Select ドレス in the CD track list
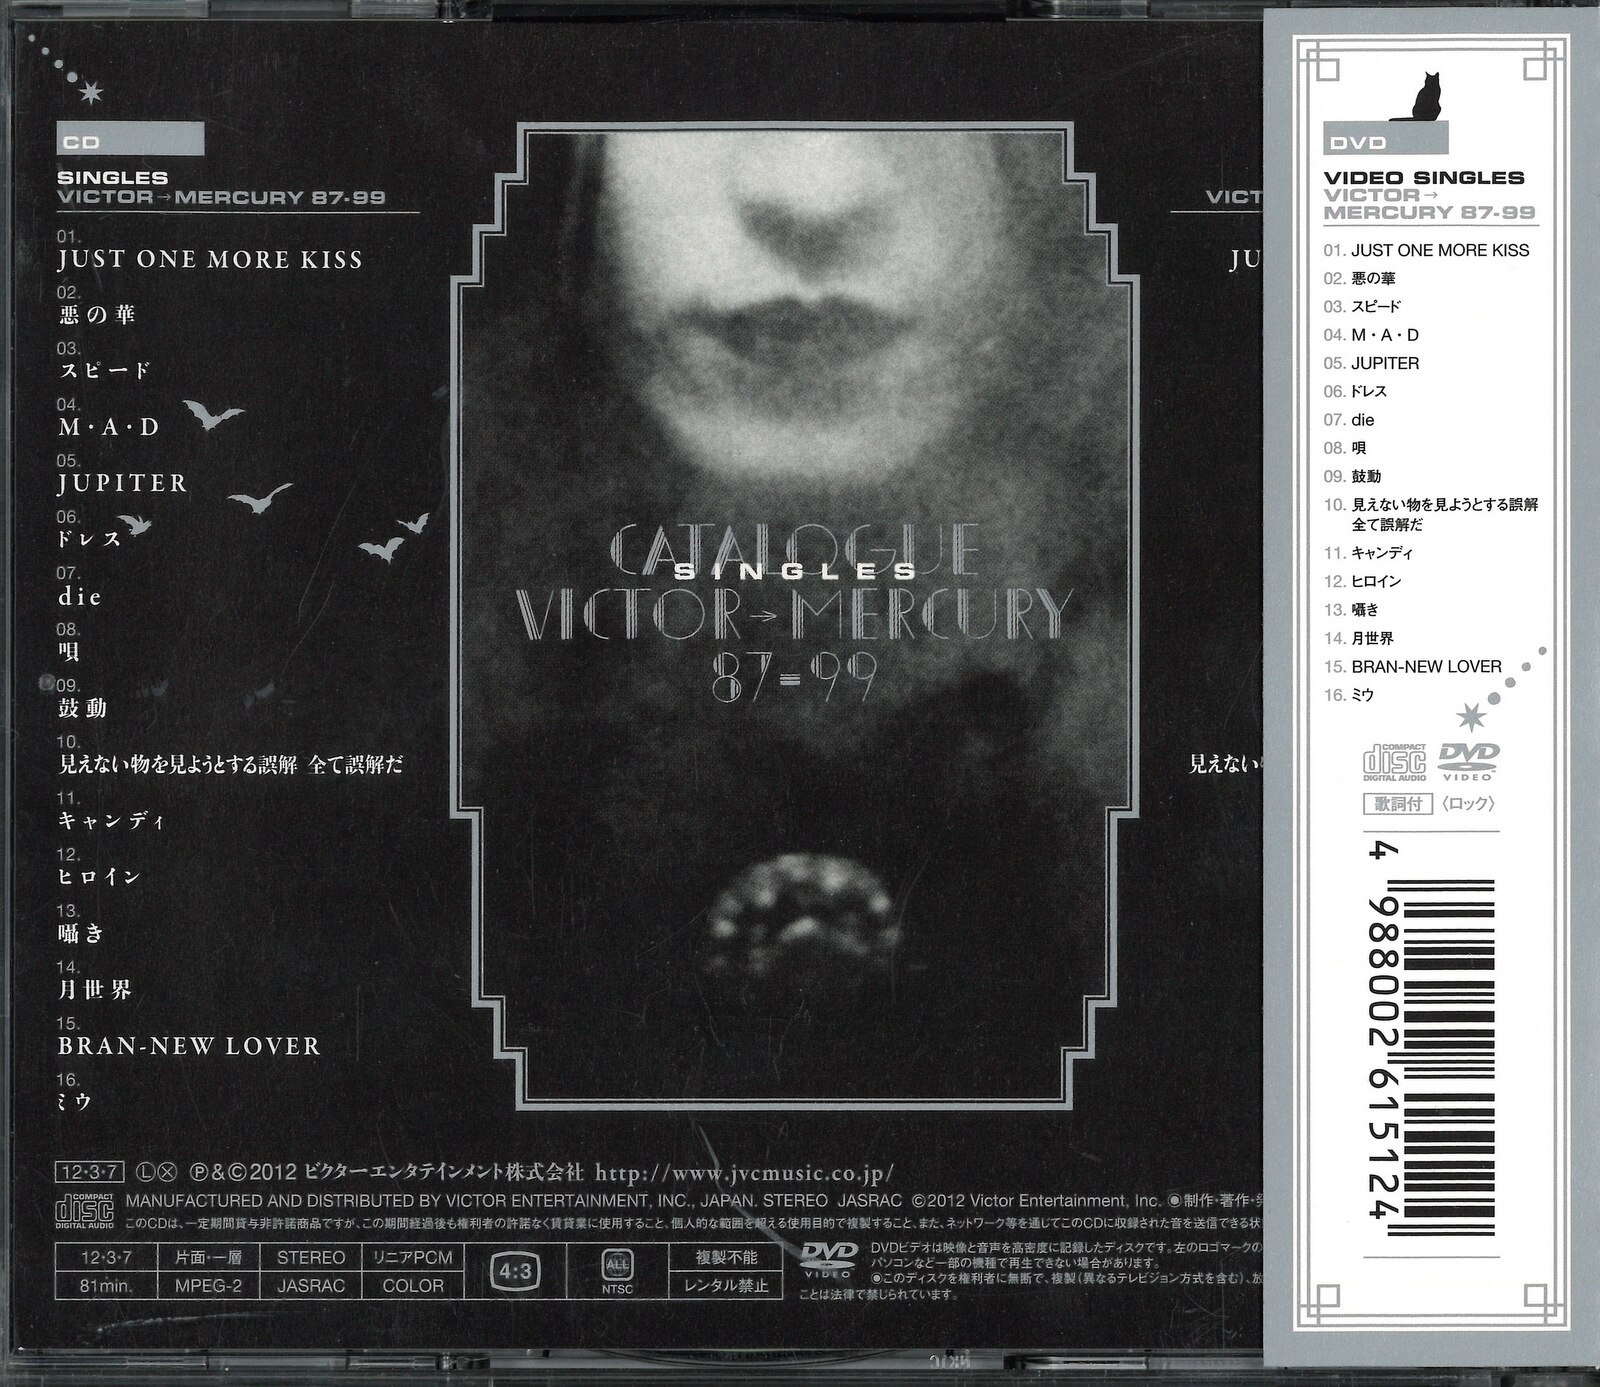The image size is (1600, 1387). click(90, 539)
